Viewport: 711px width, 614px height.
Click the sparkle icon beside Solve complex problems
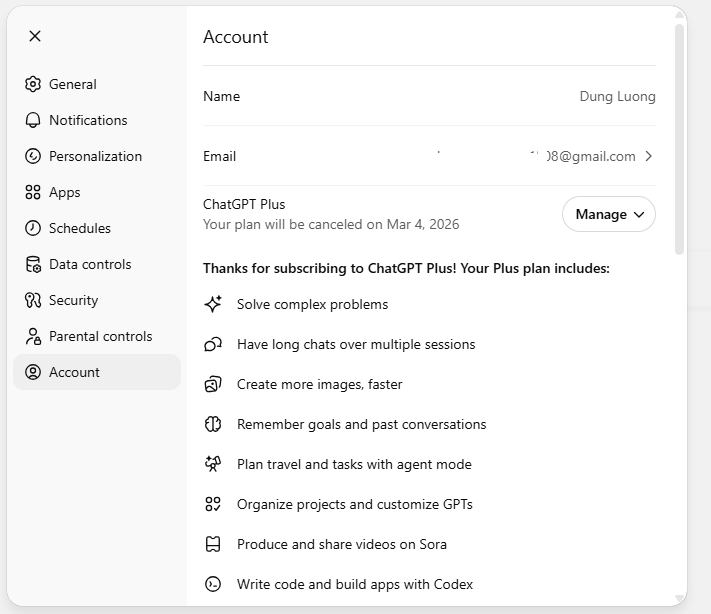(213, 304)
